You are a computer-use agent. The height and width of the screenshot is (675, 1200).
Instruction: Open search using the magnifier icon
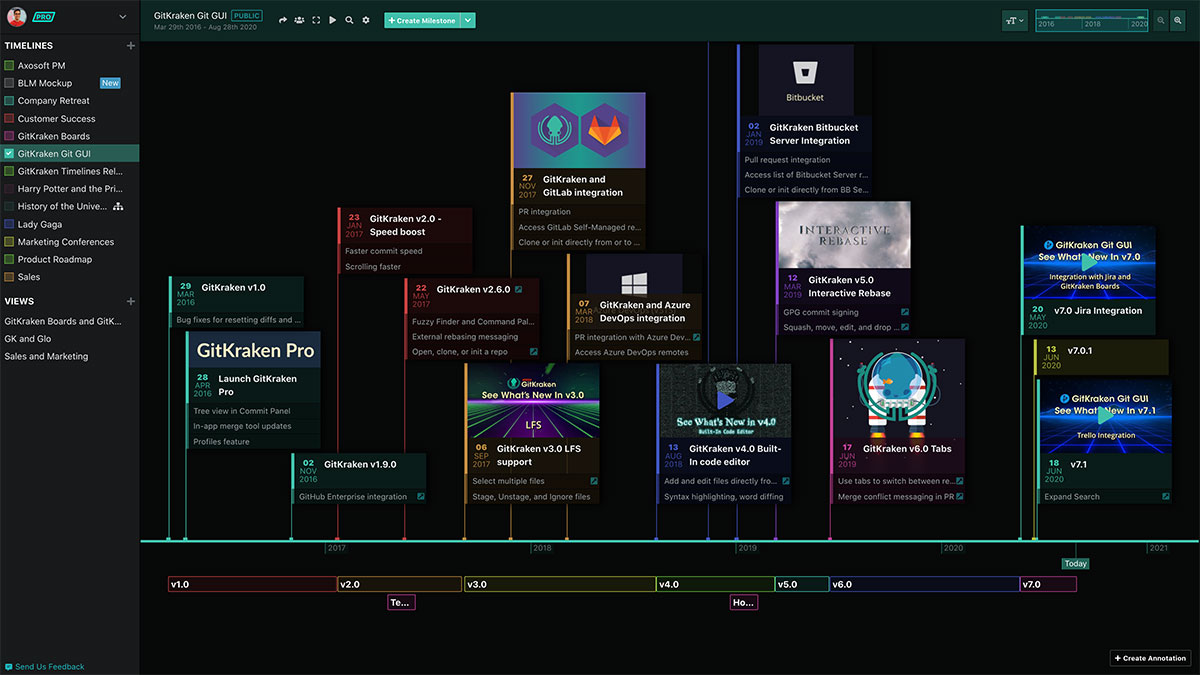pos(349,20)
